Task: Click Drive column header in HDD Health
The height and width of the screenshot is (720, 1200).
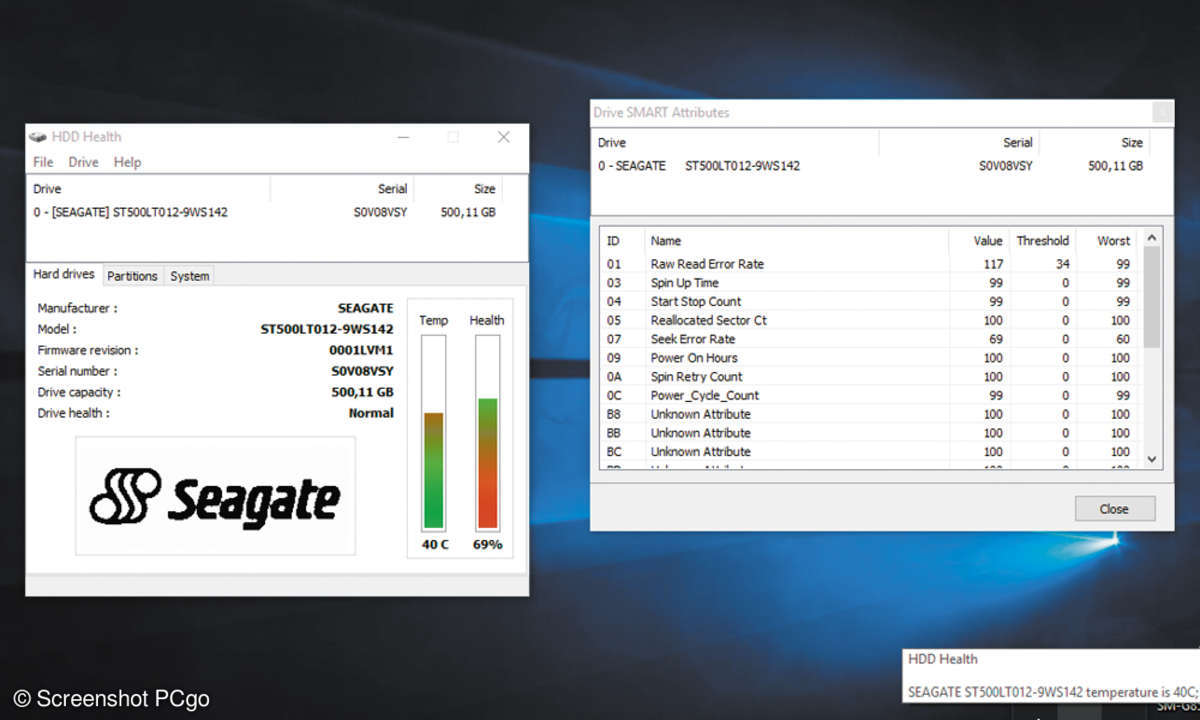Action: tap(149, 188)
